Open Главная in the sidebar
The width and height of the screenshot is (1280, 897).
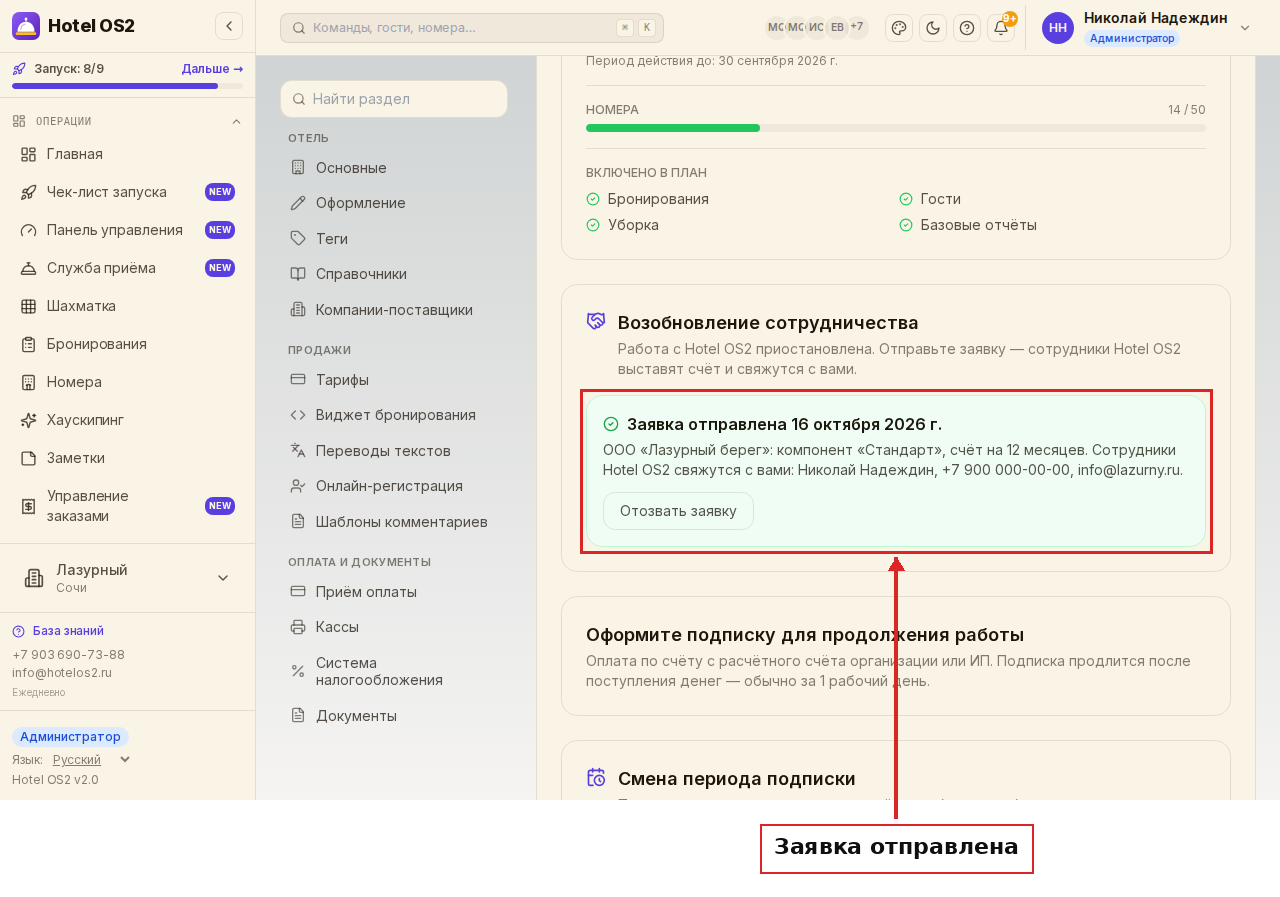tap(127, 154)
